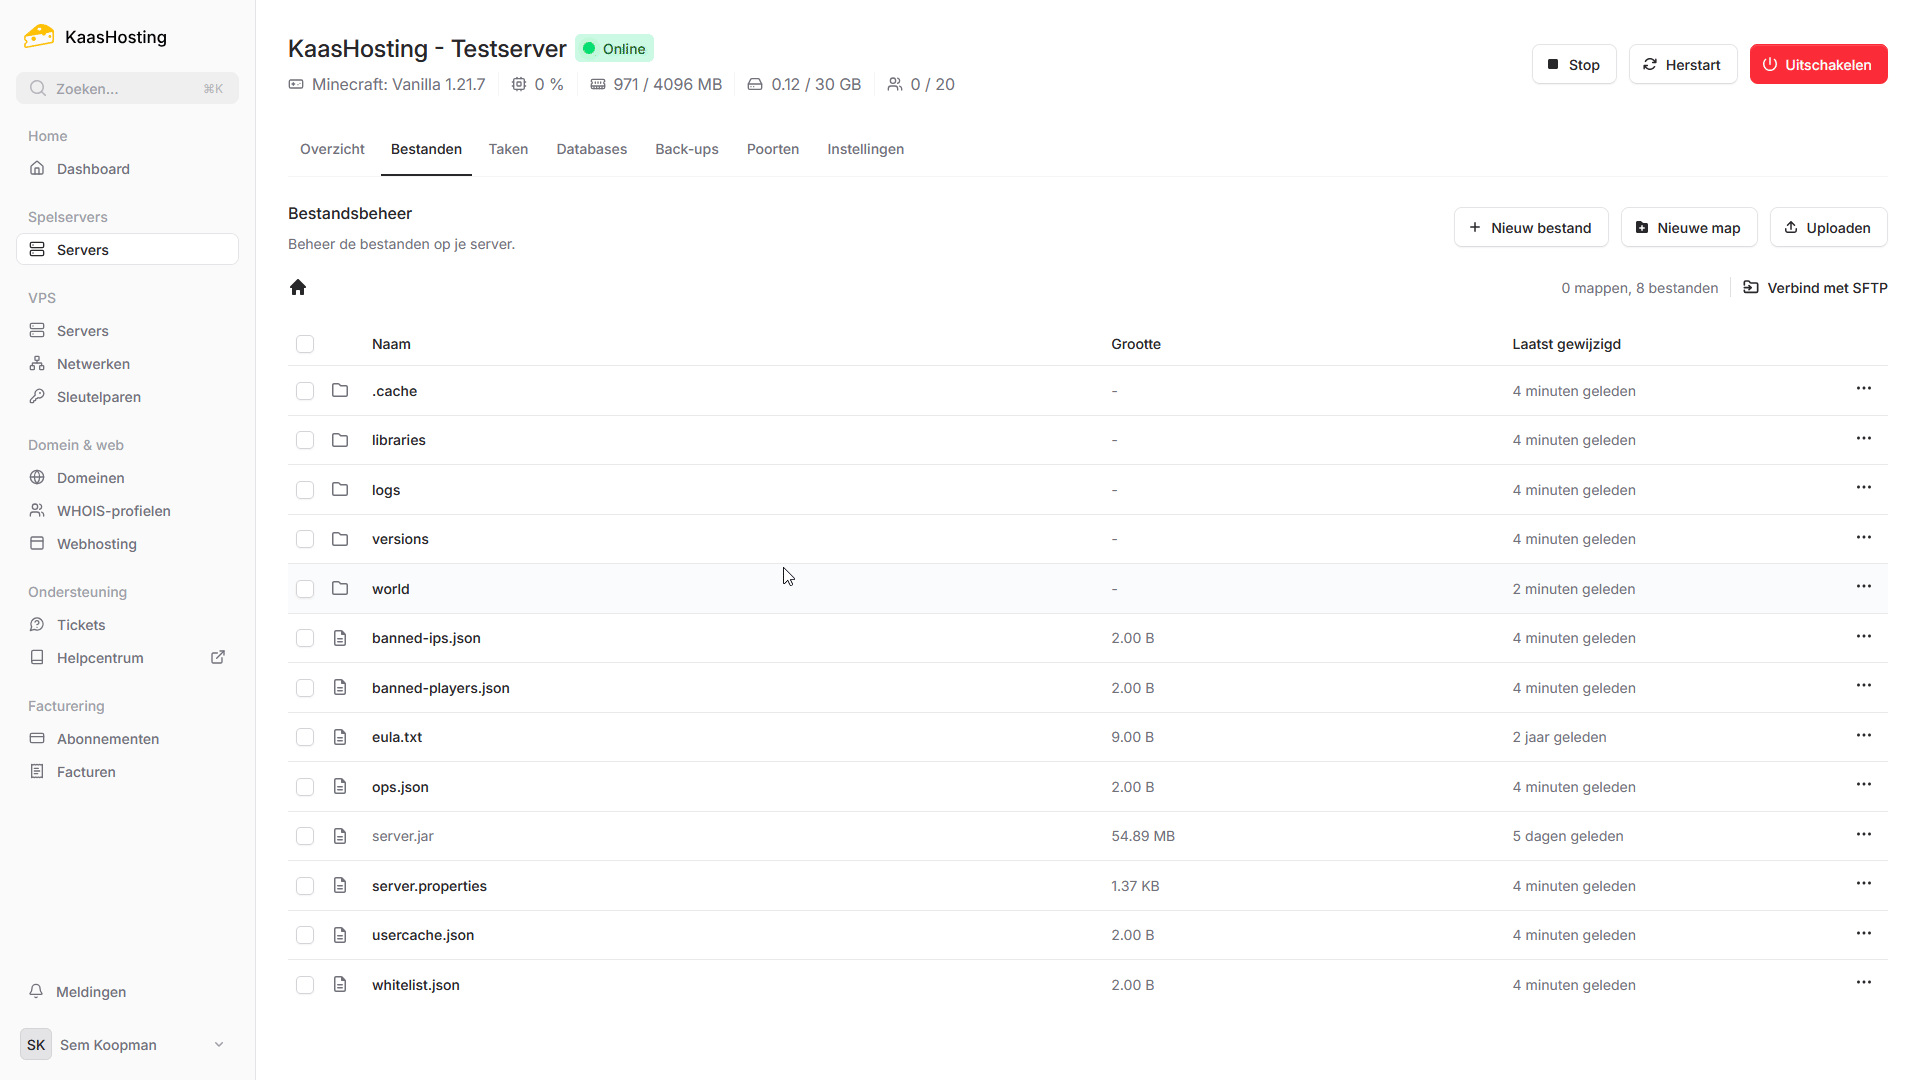This screenshot has height=1080, width=1920.
Task: Click the world folder icon
Action: pos(340,588)
